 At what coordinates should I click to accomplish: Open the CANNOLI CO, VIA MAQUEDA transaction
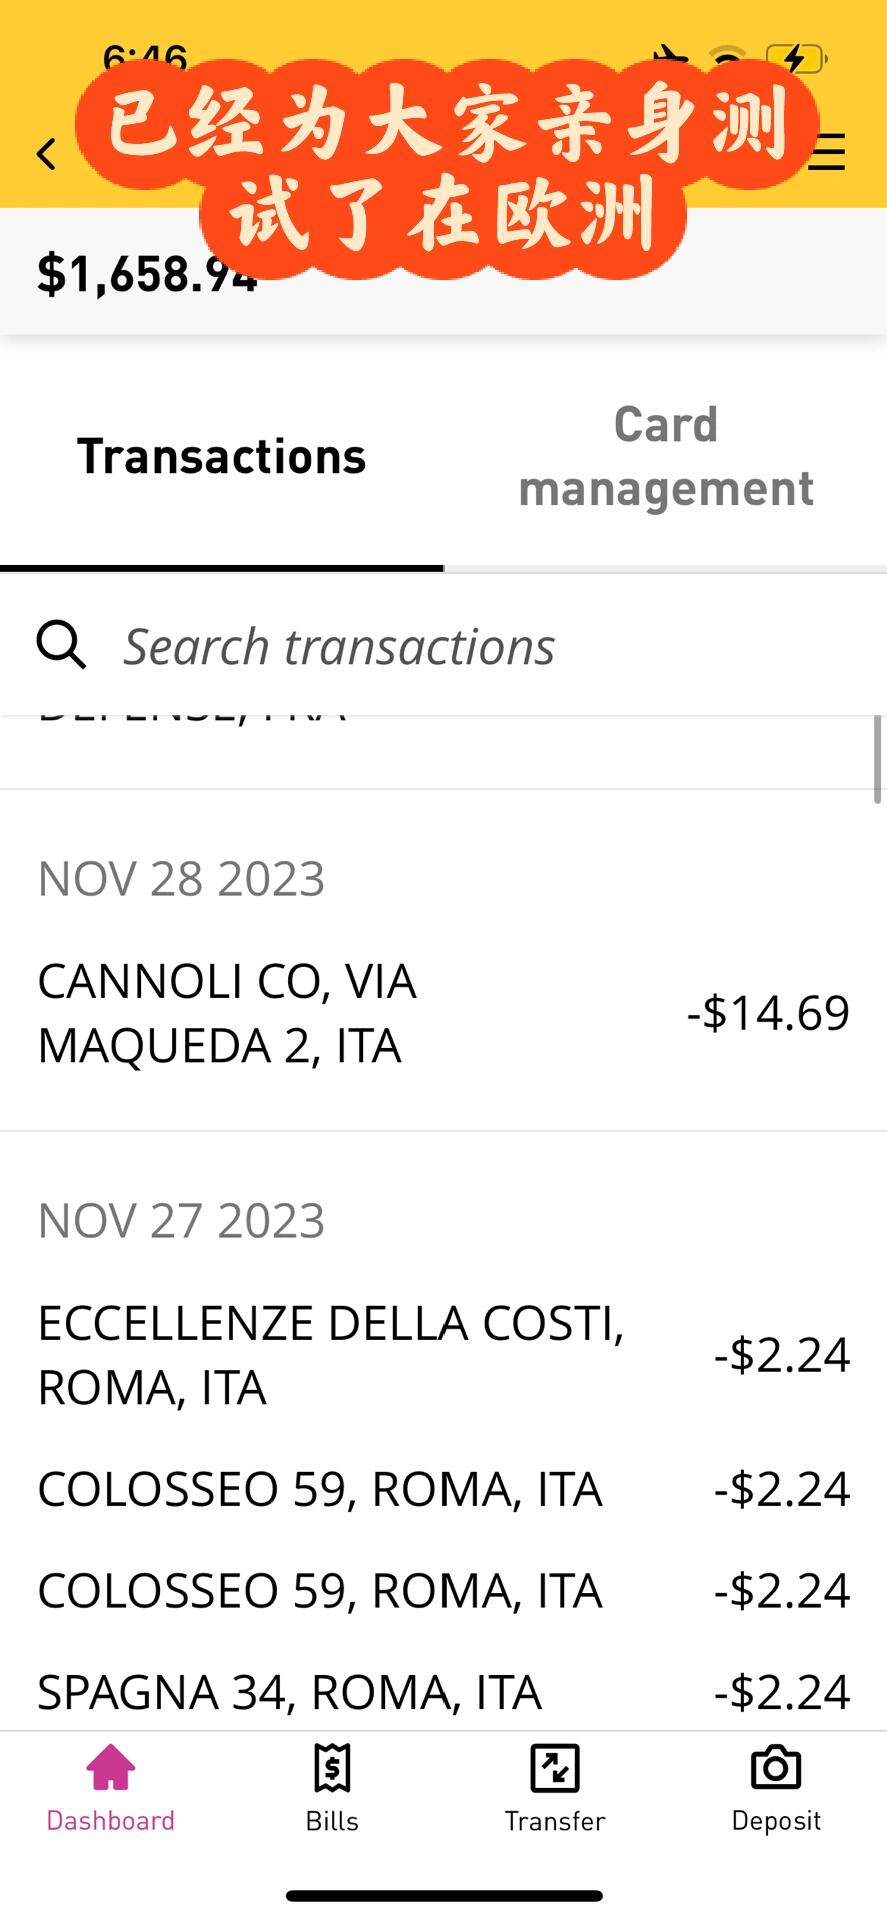(443, 1013)
